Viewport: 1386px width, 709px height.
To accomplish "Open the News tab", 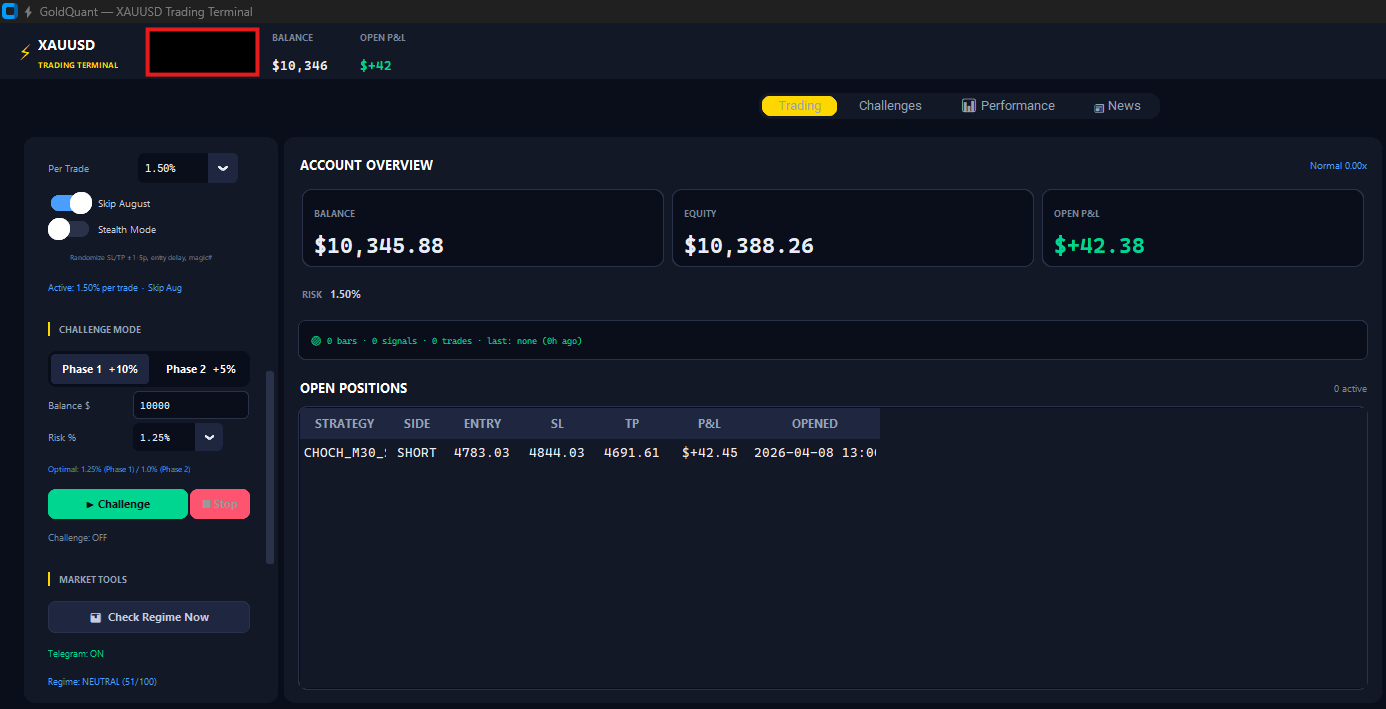I will (1117, 105).
